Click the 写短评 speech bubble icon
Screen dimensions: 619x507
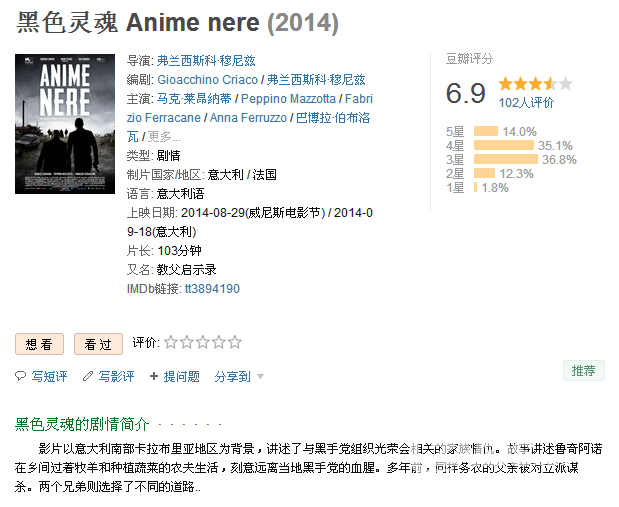pos(21,377)
